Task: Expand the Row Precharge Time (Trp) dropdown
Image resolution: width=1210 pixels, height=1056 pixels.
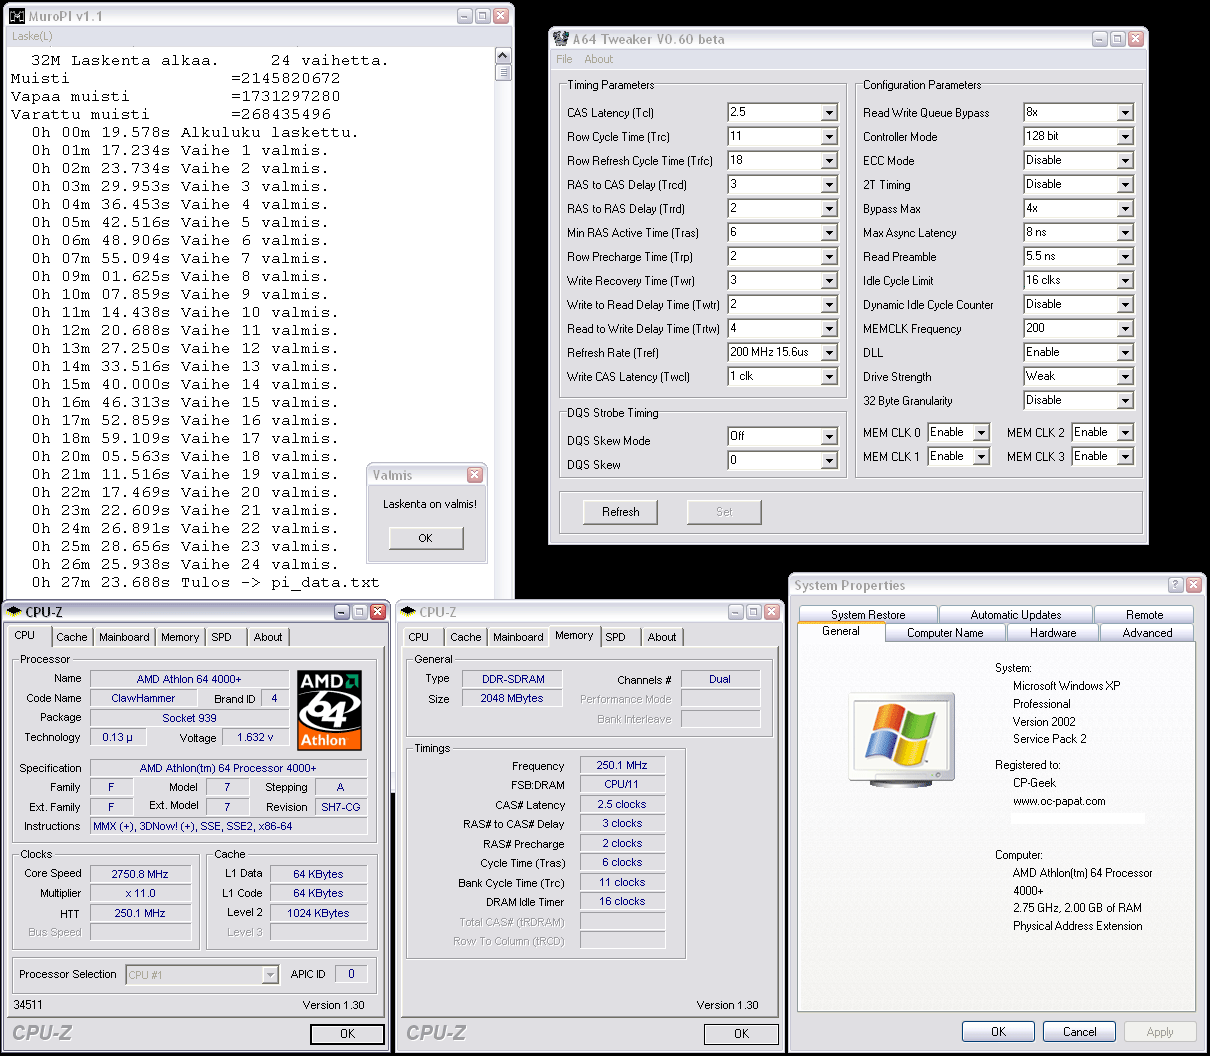Action: [829, 257]
